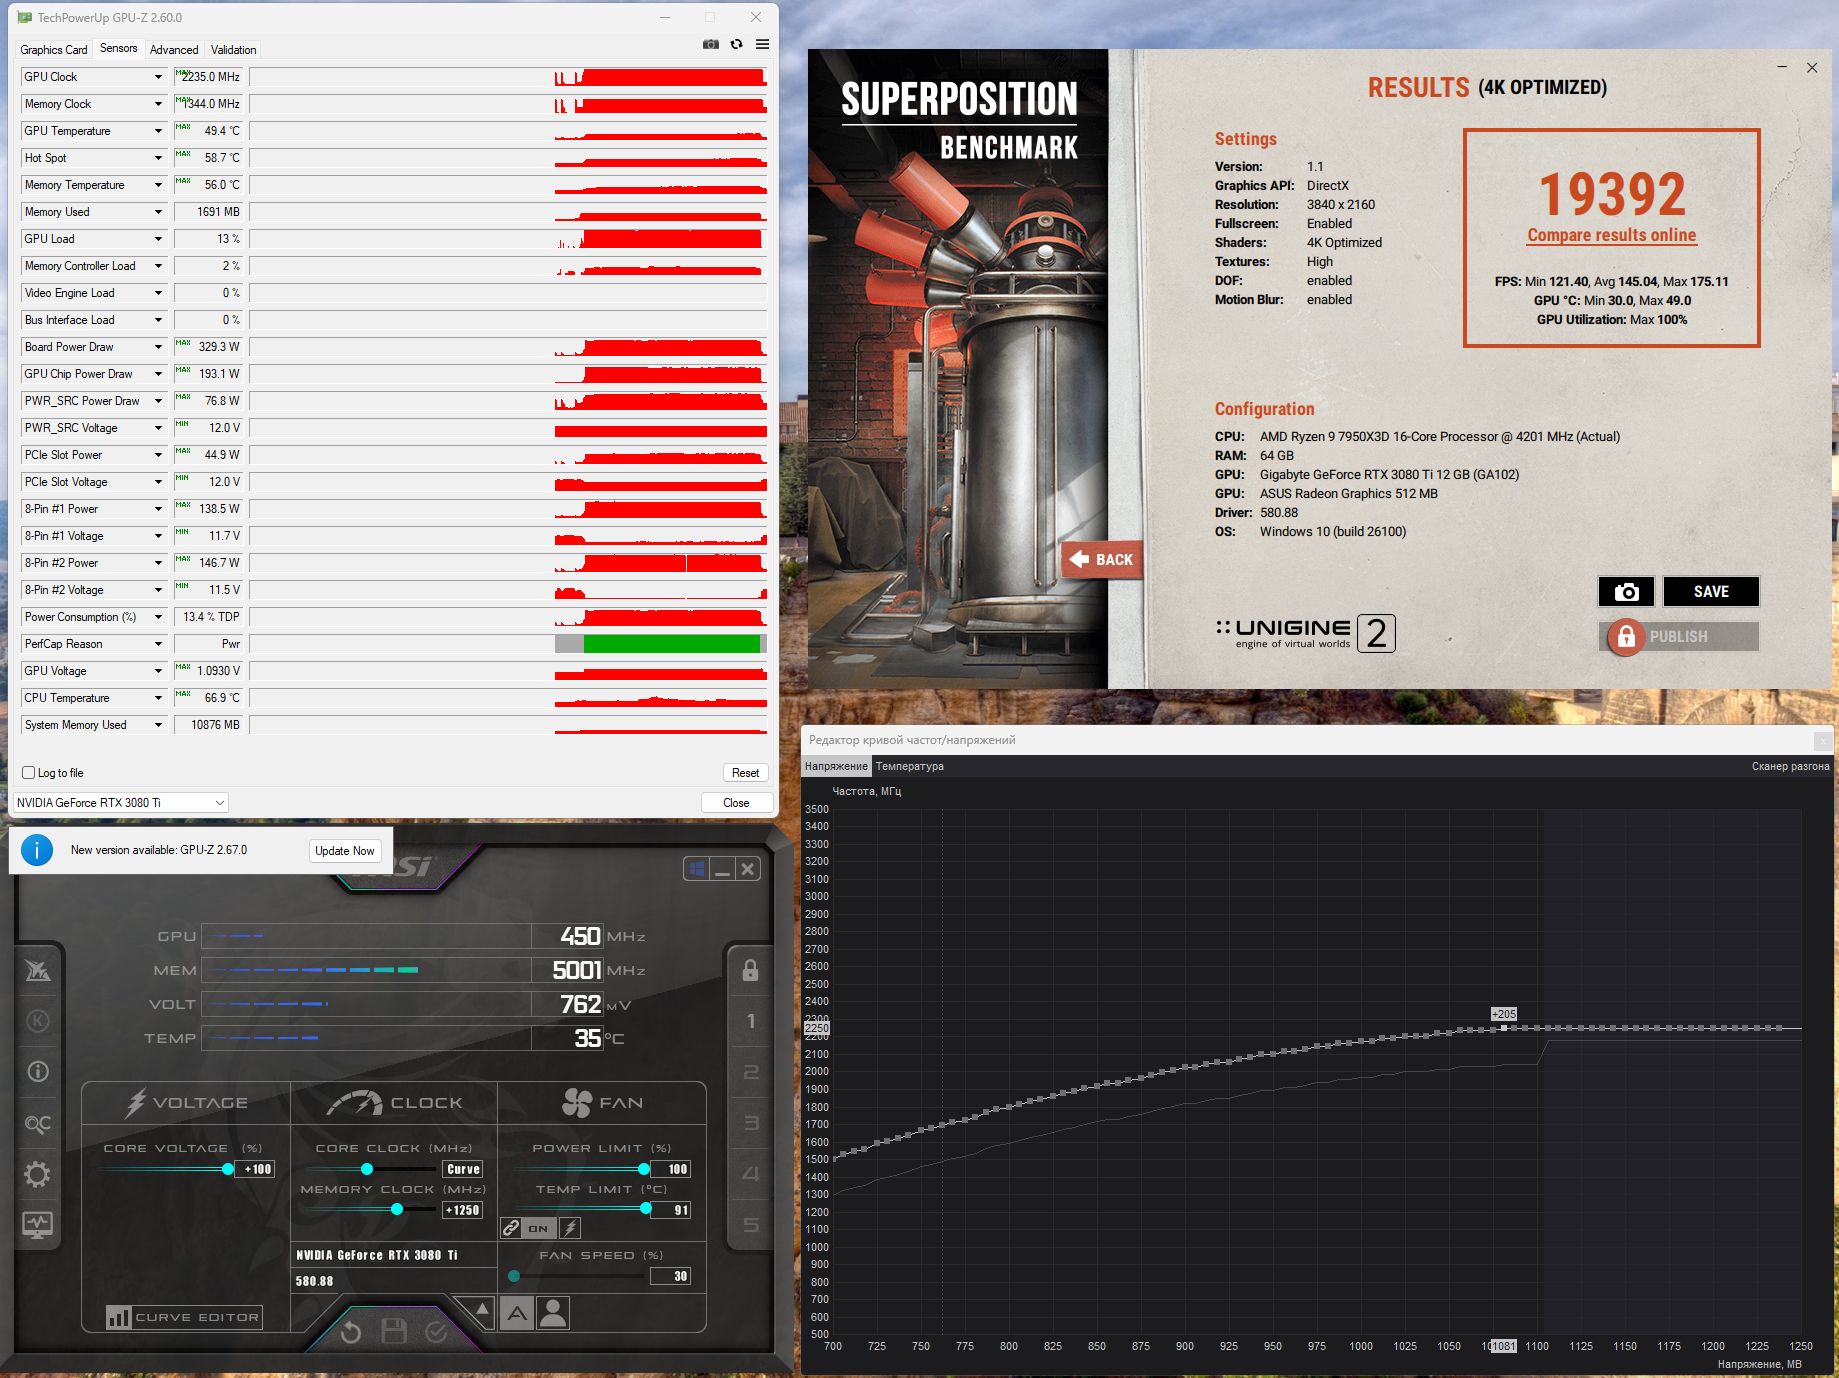Open the OC Scanner in Afterburner sidebar
The image size is (1839, 1378).
(x=38, y=1124)
